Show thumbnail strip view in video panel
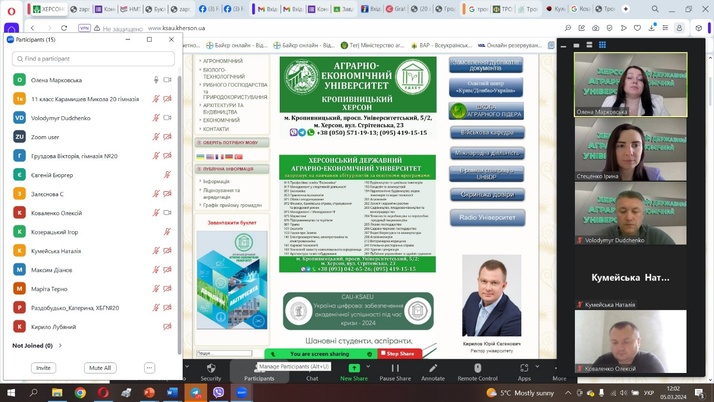714x402 pixels. click(589, 45)
